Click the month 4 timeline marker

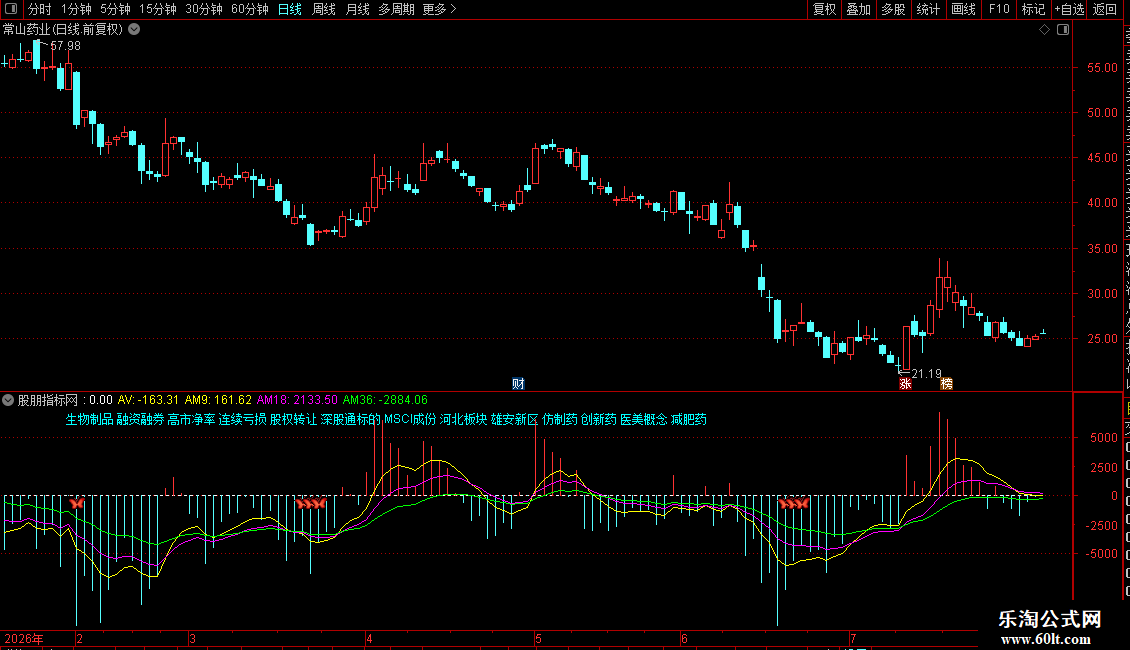[x=369, y=639]
